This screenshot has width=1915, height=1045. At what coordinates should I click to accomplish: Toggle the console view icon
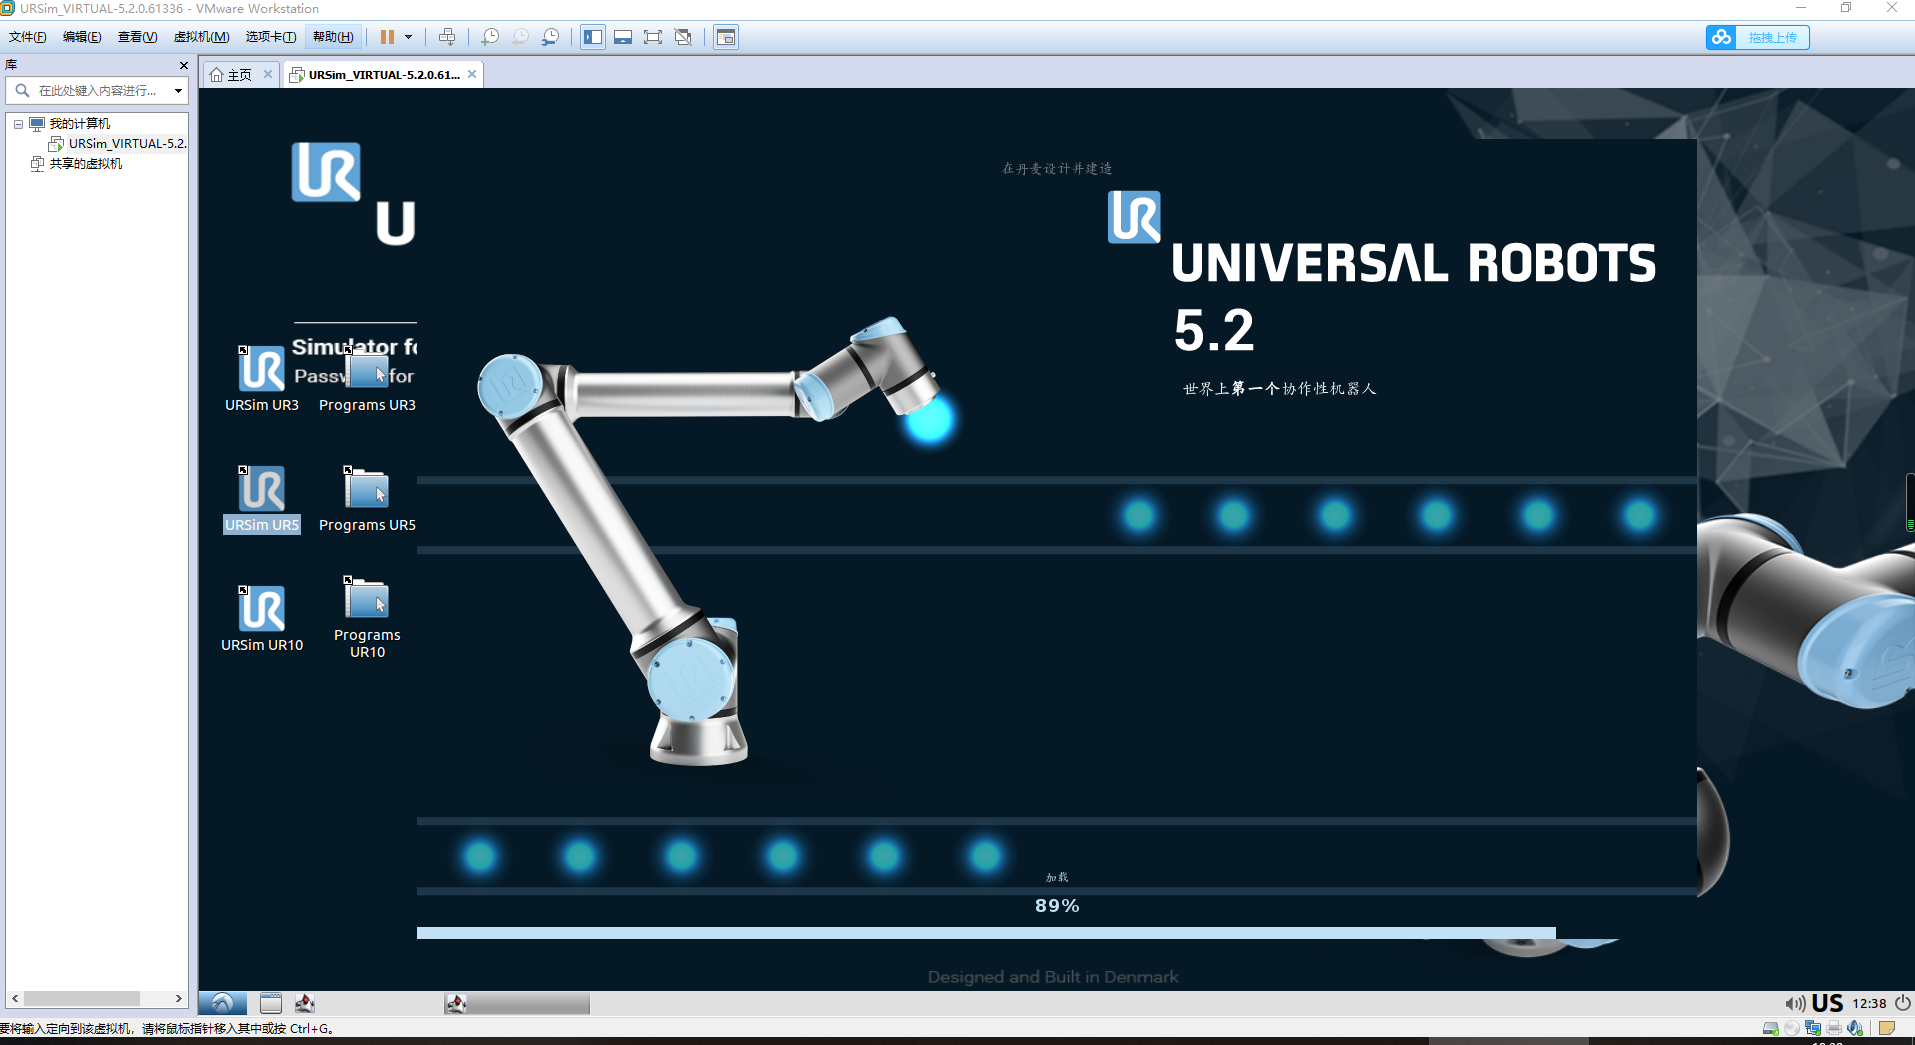(x=726, y=37)
